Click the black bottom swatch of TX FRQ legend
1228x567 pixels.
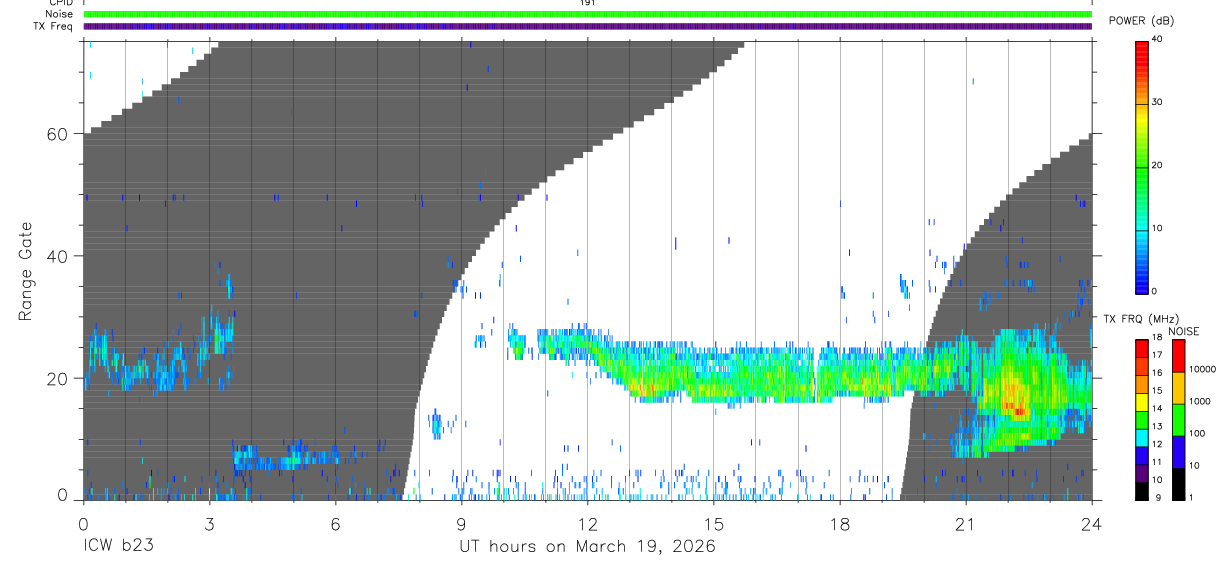[x=1141, y=490]
